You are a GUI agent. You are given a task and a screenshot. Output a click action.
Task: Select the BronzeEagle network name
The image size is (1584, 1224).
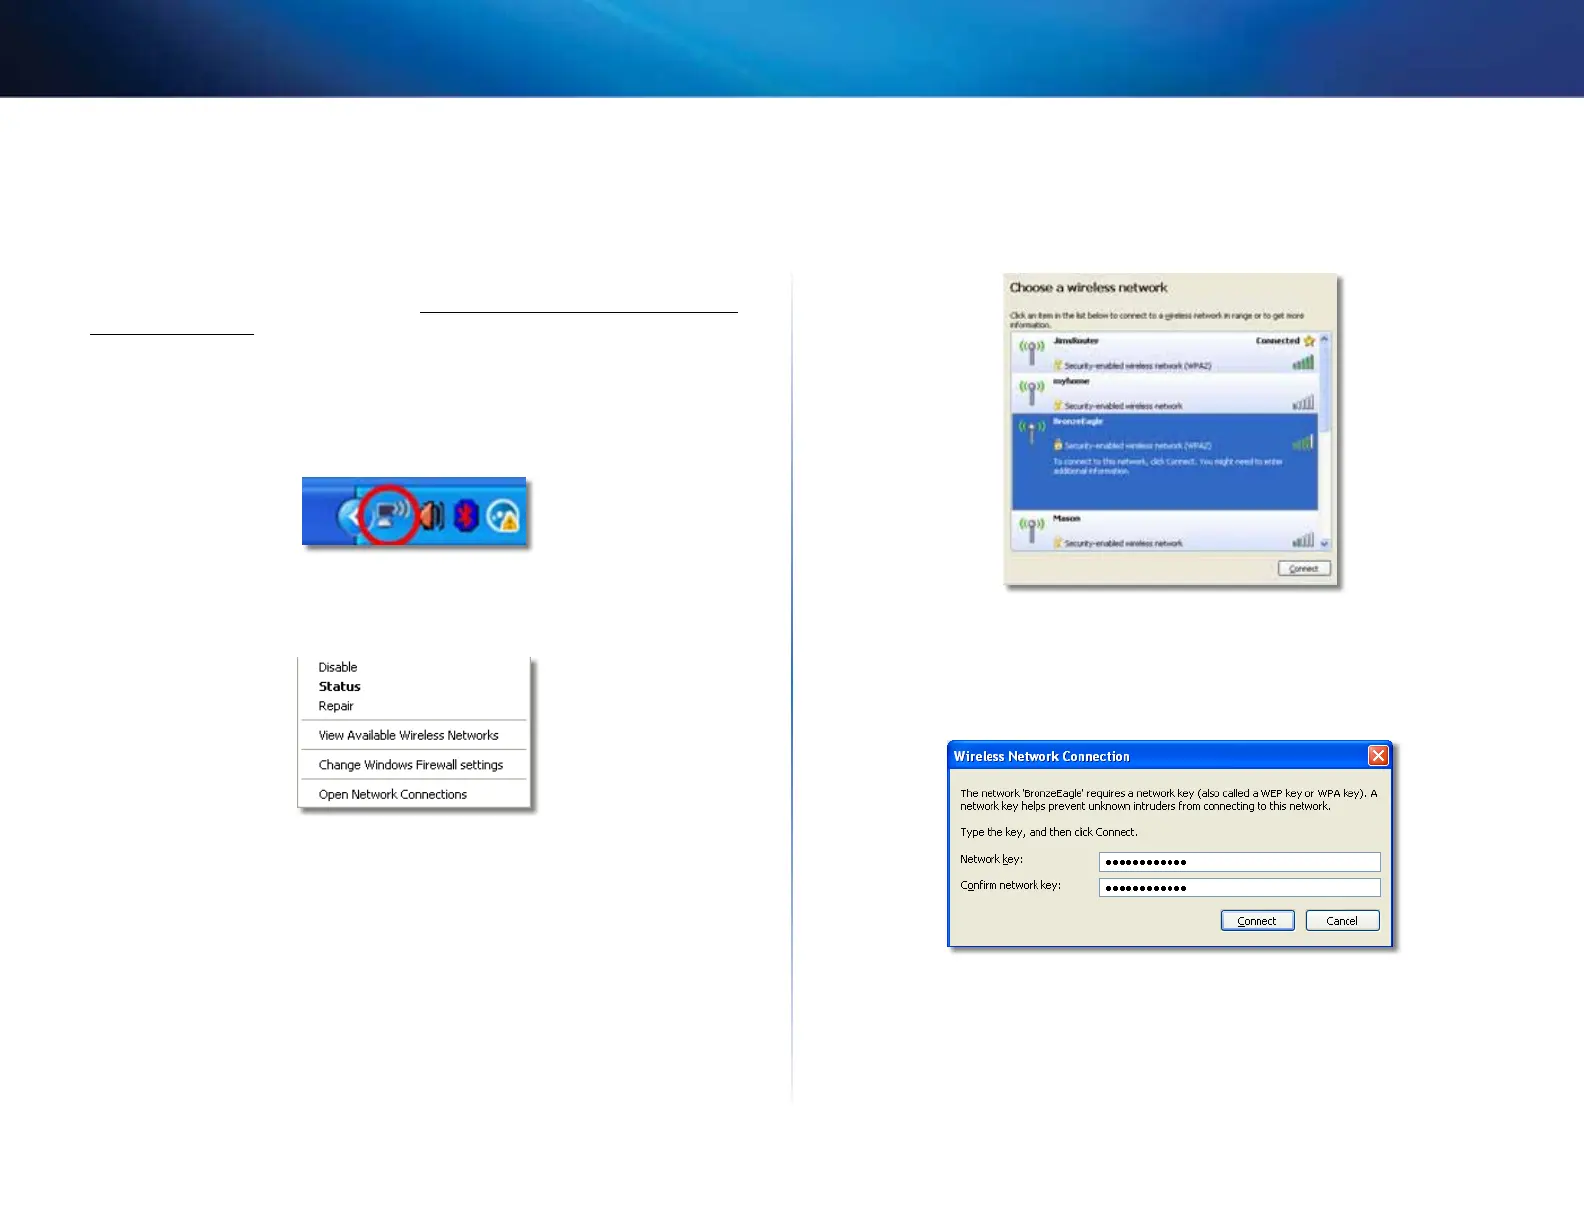click(x=1078, y=421)
